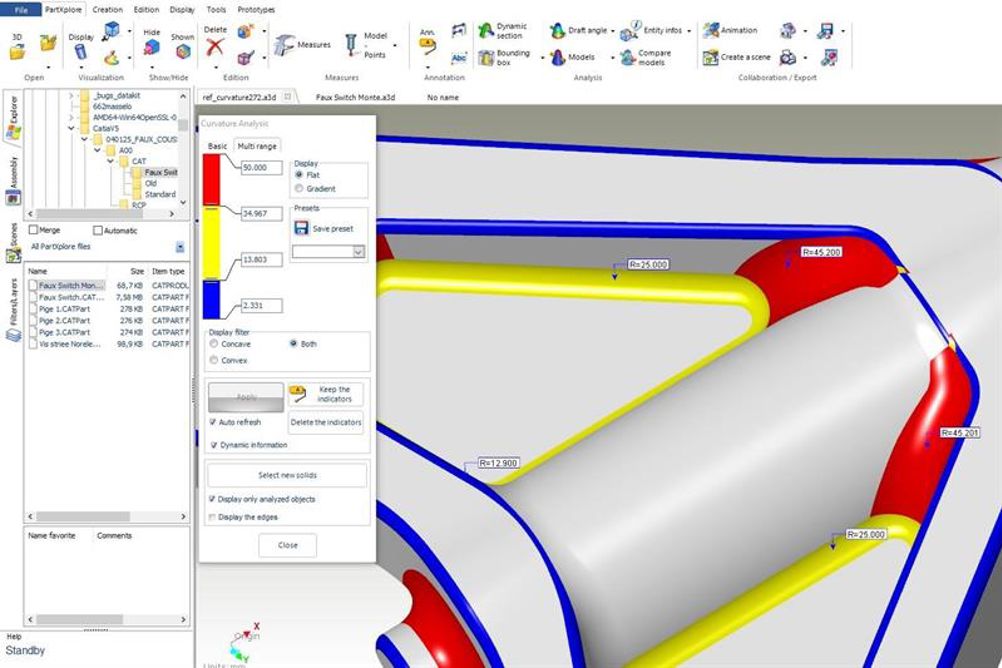Click the yellow curvature range swatch
Image resolution: width=1002 pixels, height=668 pixels.
tap(212, 243)
